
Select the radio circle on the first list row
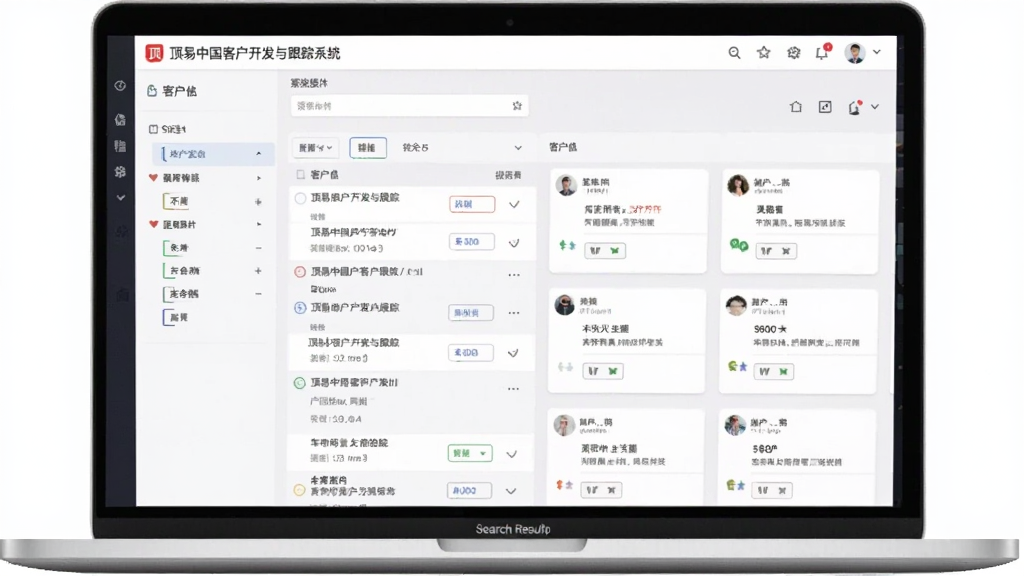[x=300, y=198]
